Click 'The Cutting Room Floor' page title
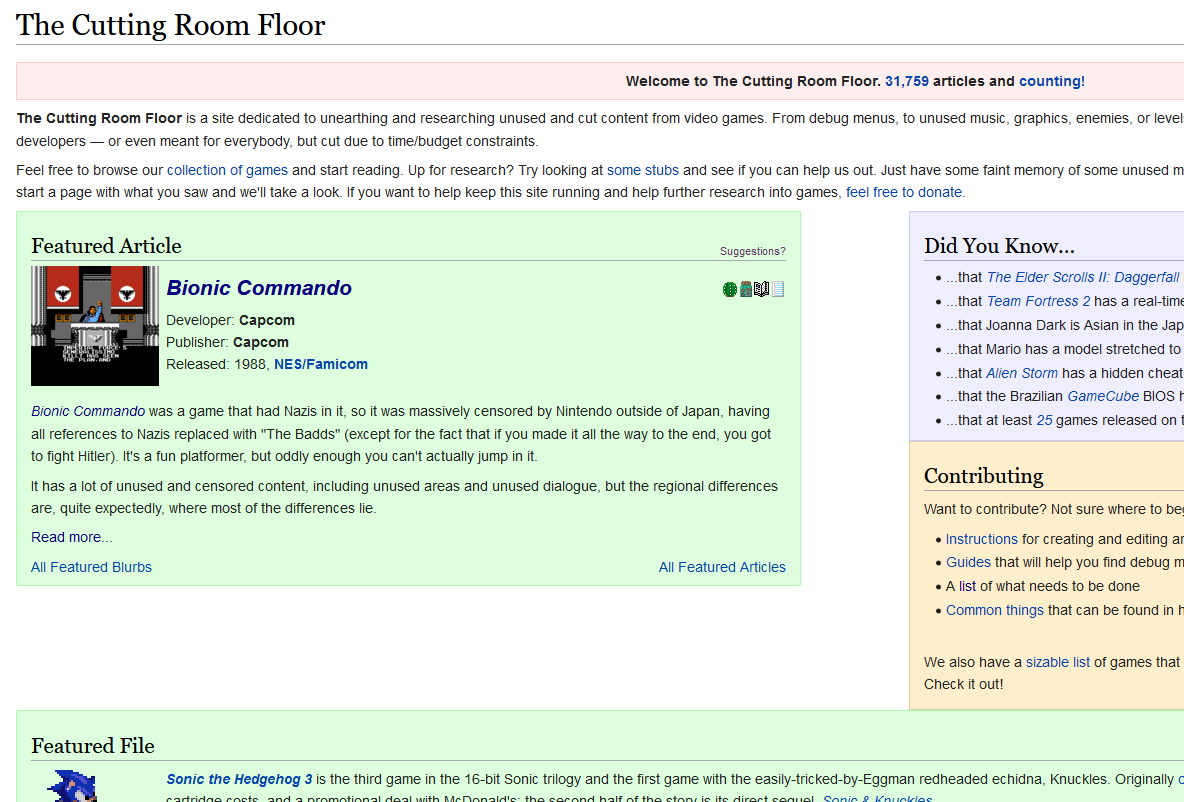Image resolution: width=1184 pixels, height=802 pixels. [x=171, y=25]
